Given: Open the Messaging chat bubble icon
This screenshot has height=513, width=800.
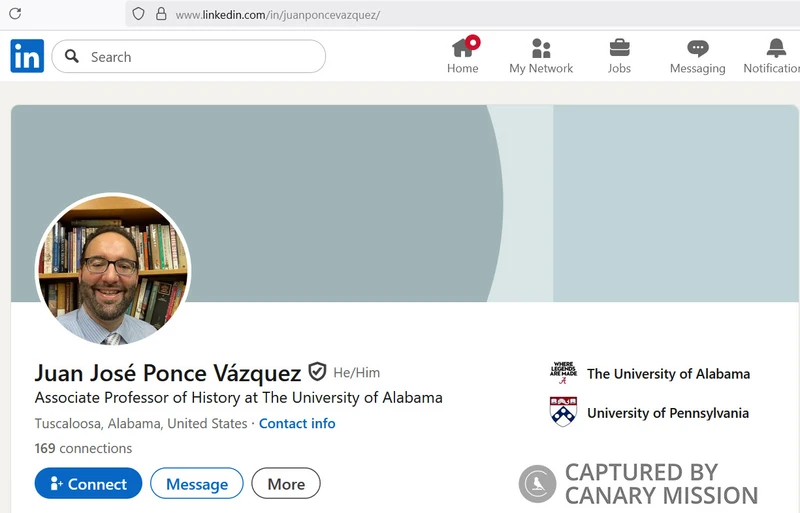Looking at the screenshot, I should click(697, 48).
